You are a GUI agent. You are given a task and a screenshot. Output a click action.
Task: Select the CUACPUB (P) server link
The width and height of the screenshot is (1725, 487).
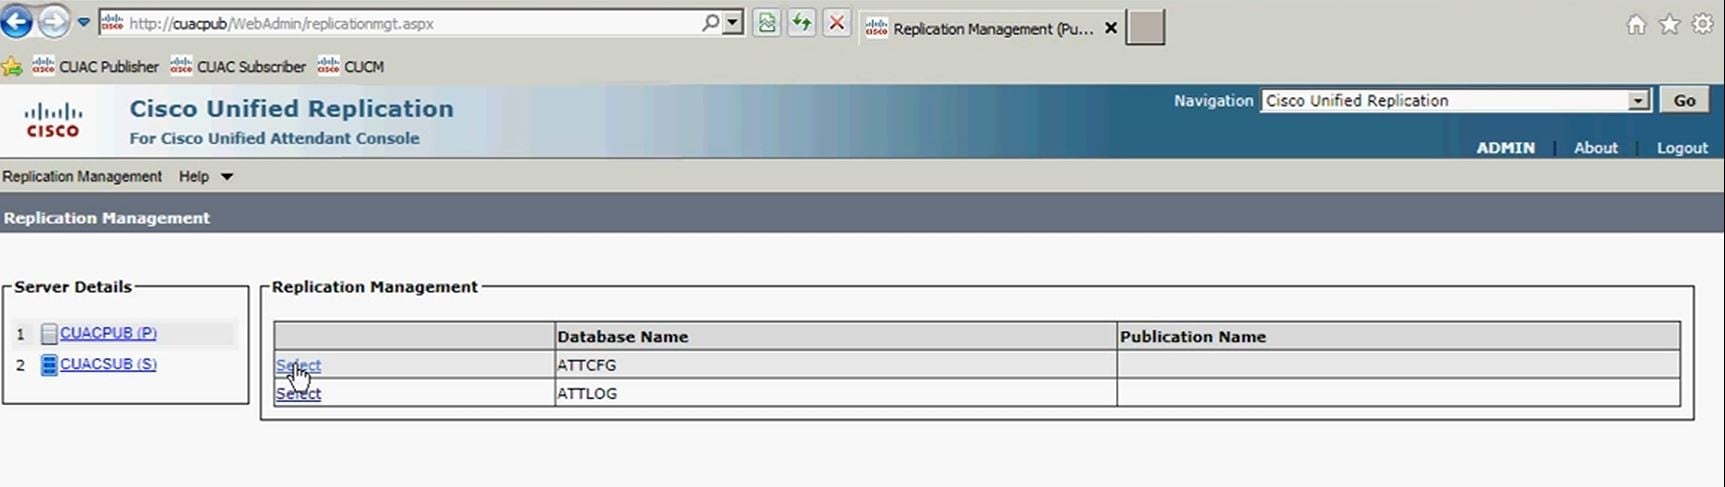click(x=108, y=333)
